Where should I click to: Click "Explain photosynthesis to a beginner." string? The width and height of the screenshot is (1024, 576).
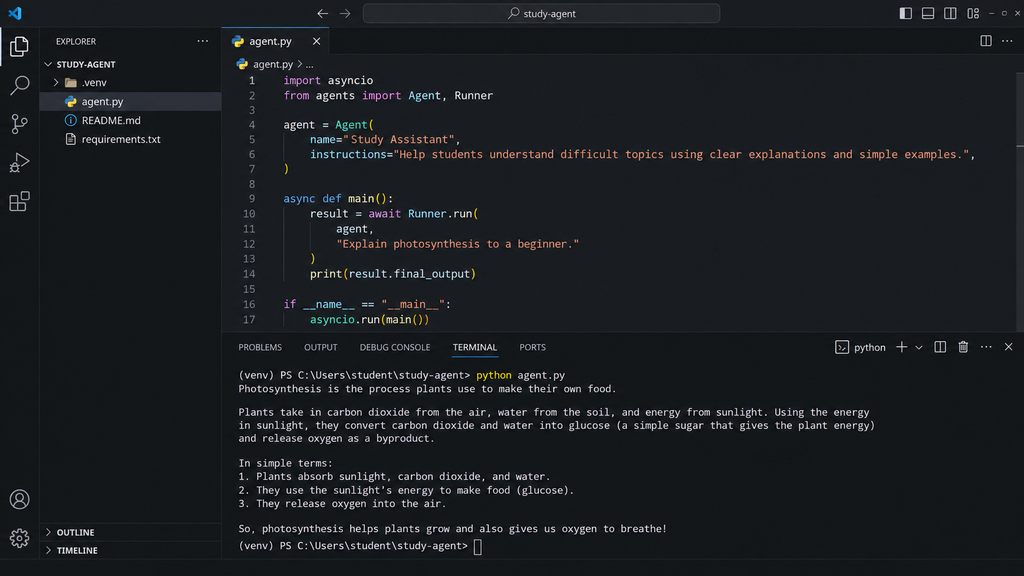click(457, 244)
